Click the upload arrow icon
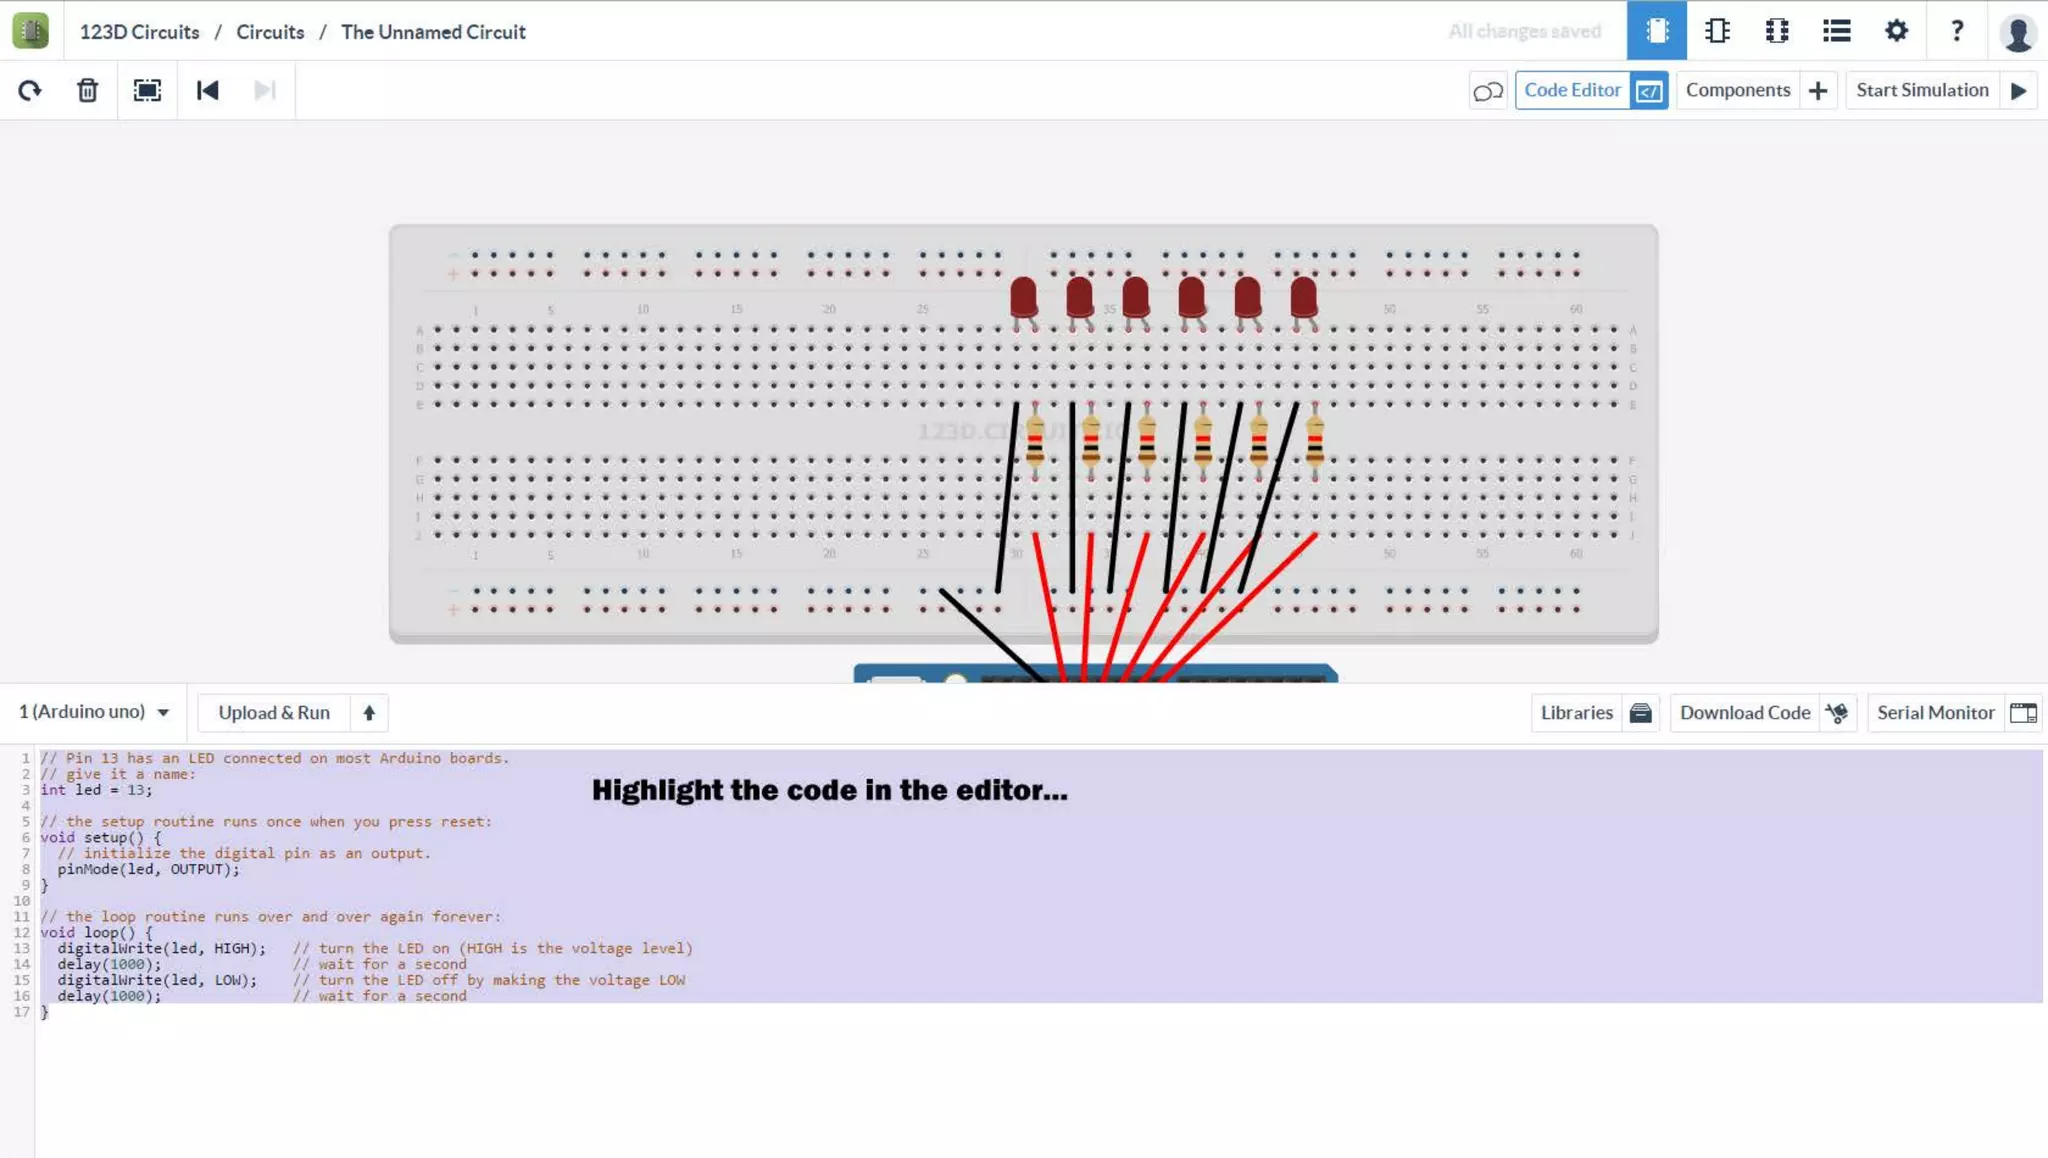This screenshot has height=1158, width=2048. pos(369,713)
